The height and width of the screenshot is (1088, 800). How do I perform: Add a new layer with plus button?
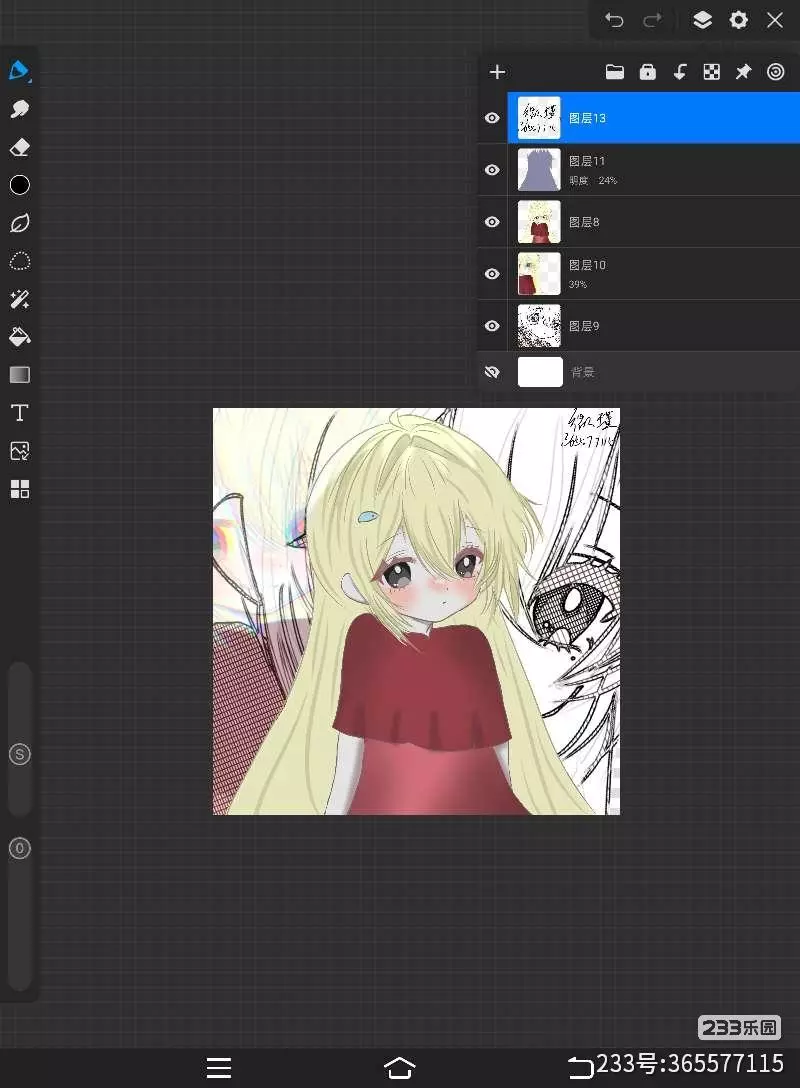(x=497, y=72)
